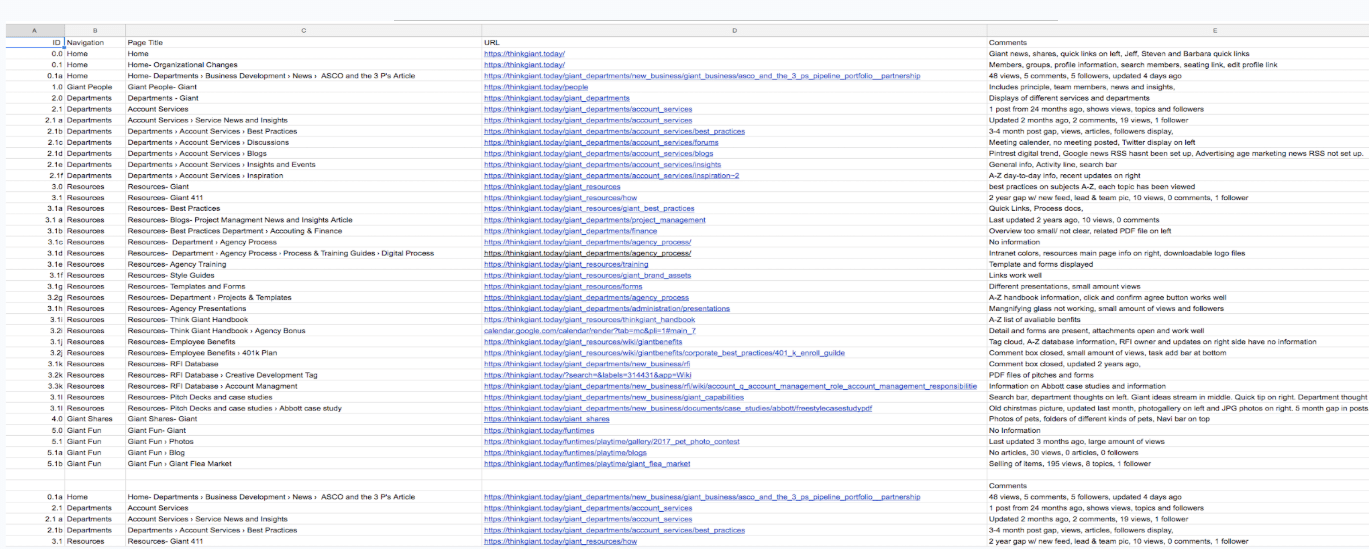Viewport: 1369px width, 549px height.
Task: Click the column D header
Action: click(734, 32)
